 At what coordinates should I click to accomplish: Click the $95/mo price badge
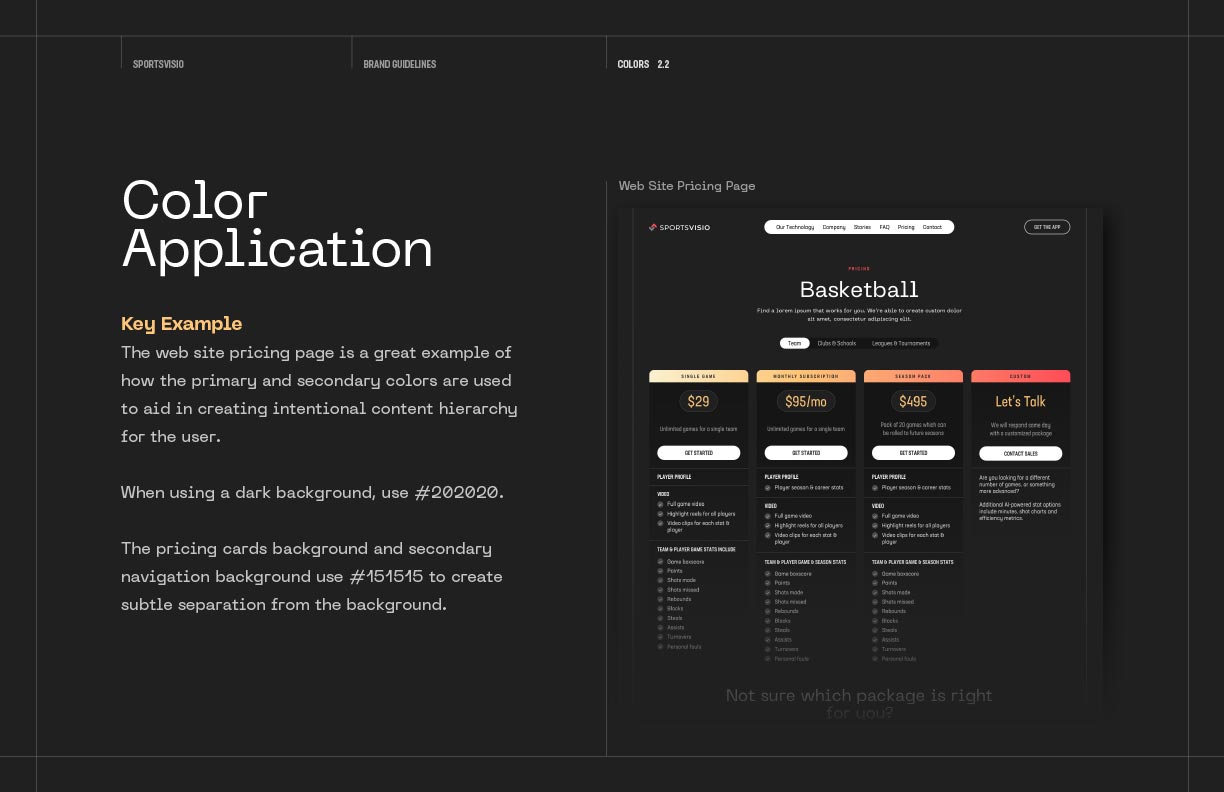click(806, 401)
